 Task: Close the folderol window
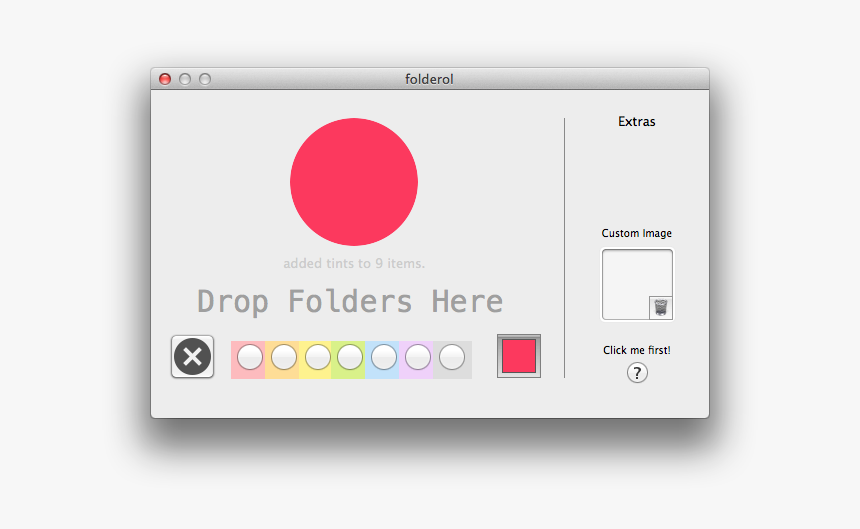(x=165, y=79)
